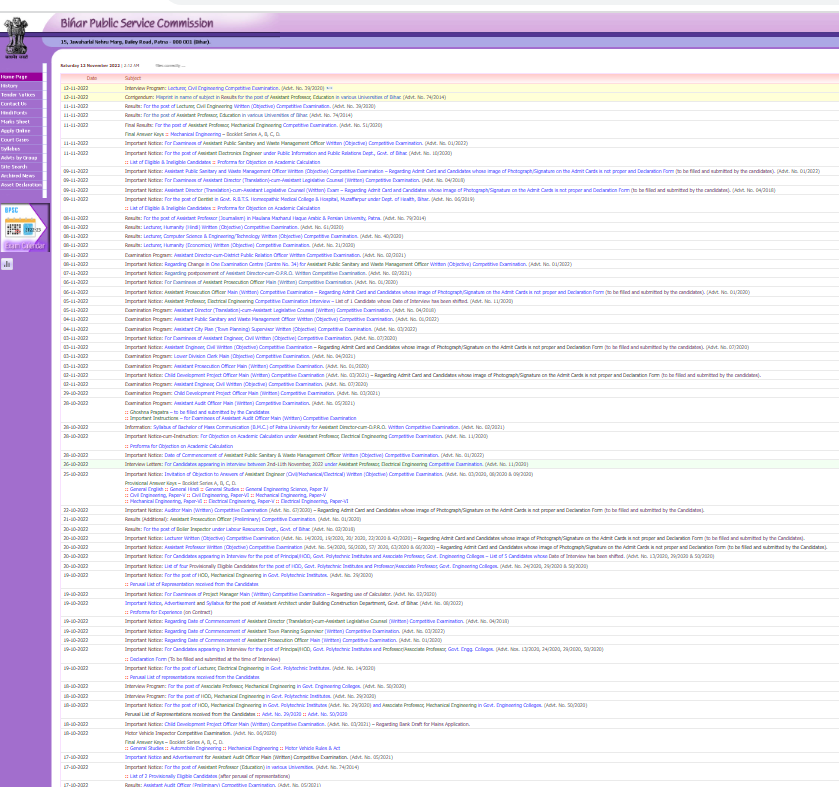Click Asset Declaration menu item
Image resolution: width=839 pixels, height=787 pixels.
click(21, 185)
